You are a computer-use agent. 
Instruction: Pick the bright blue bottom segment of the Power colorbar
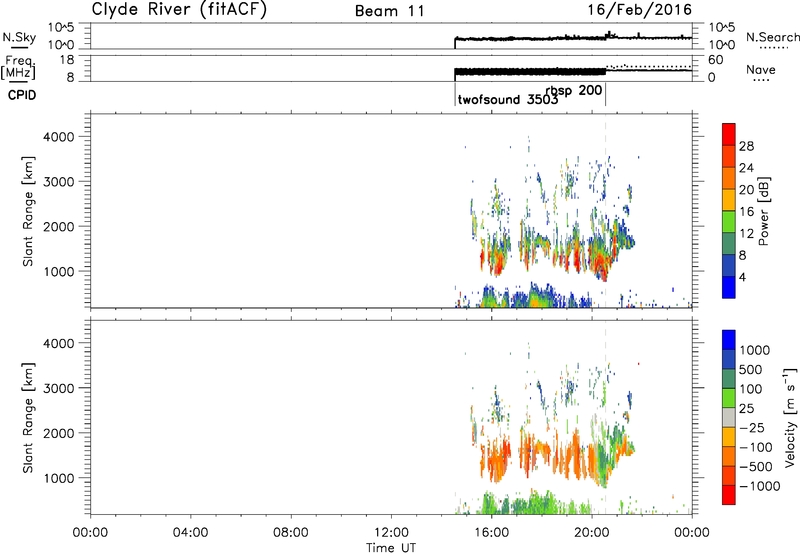click(729, 287)
